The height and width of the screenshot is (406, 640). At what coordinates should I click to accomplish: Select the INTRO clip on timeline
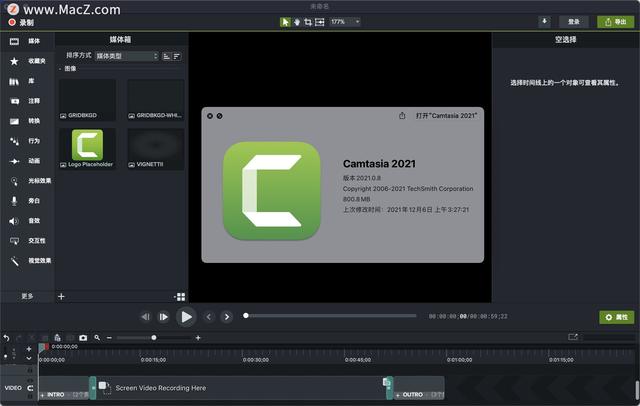pos(64,388)
